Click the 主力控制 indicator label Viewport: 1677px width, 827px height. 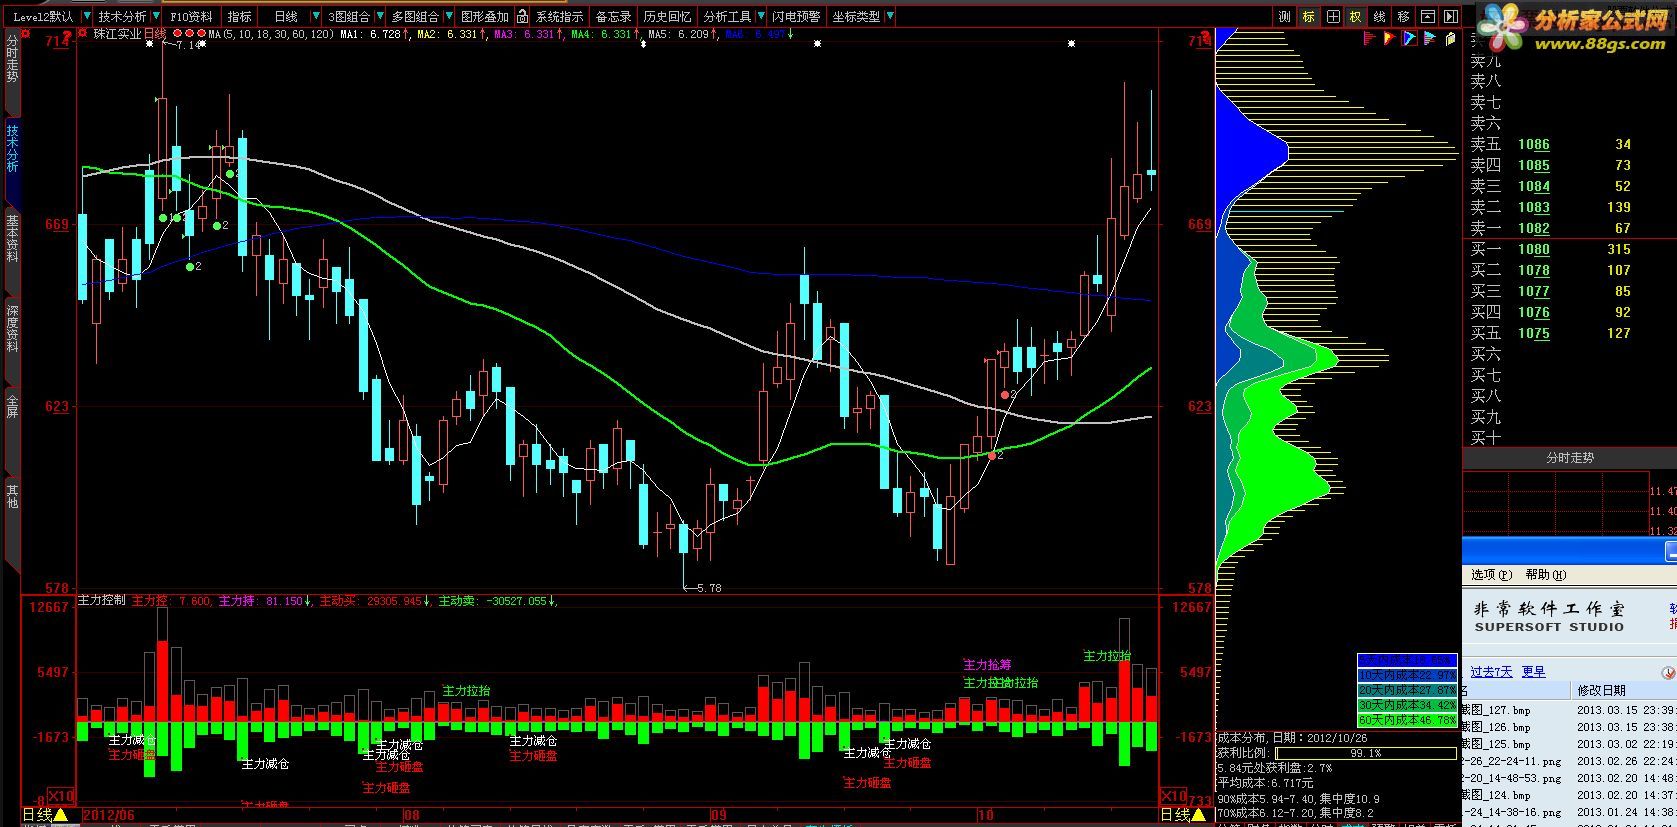[102, 601]
